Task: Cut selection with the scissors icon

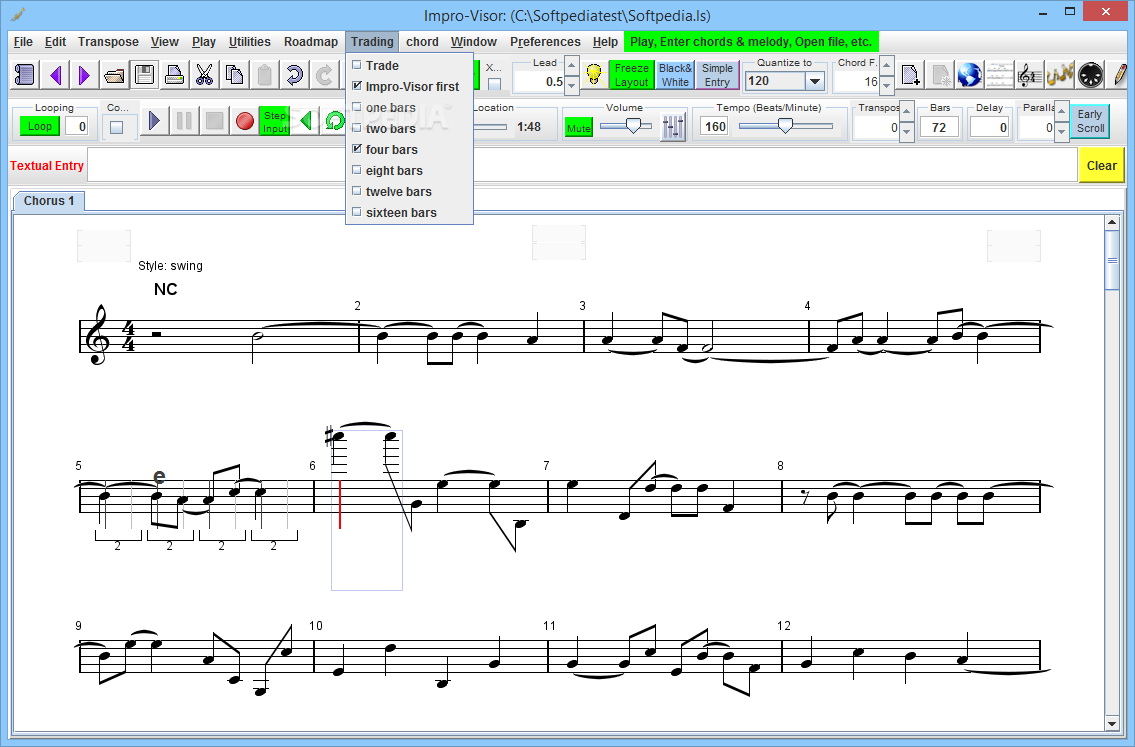Action: click(x=204, y=75)
